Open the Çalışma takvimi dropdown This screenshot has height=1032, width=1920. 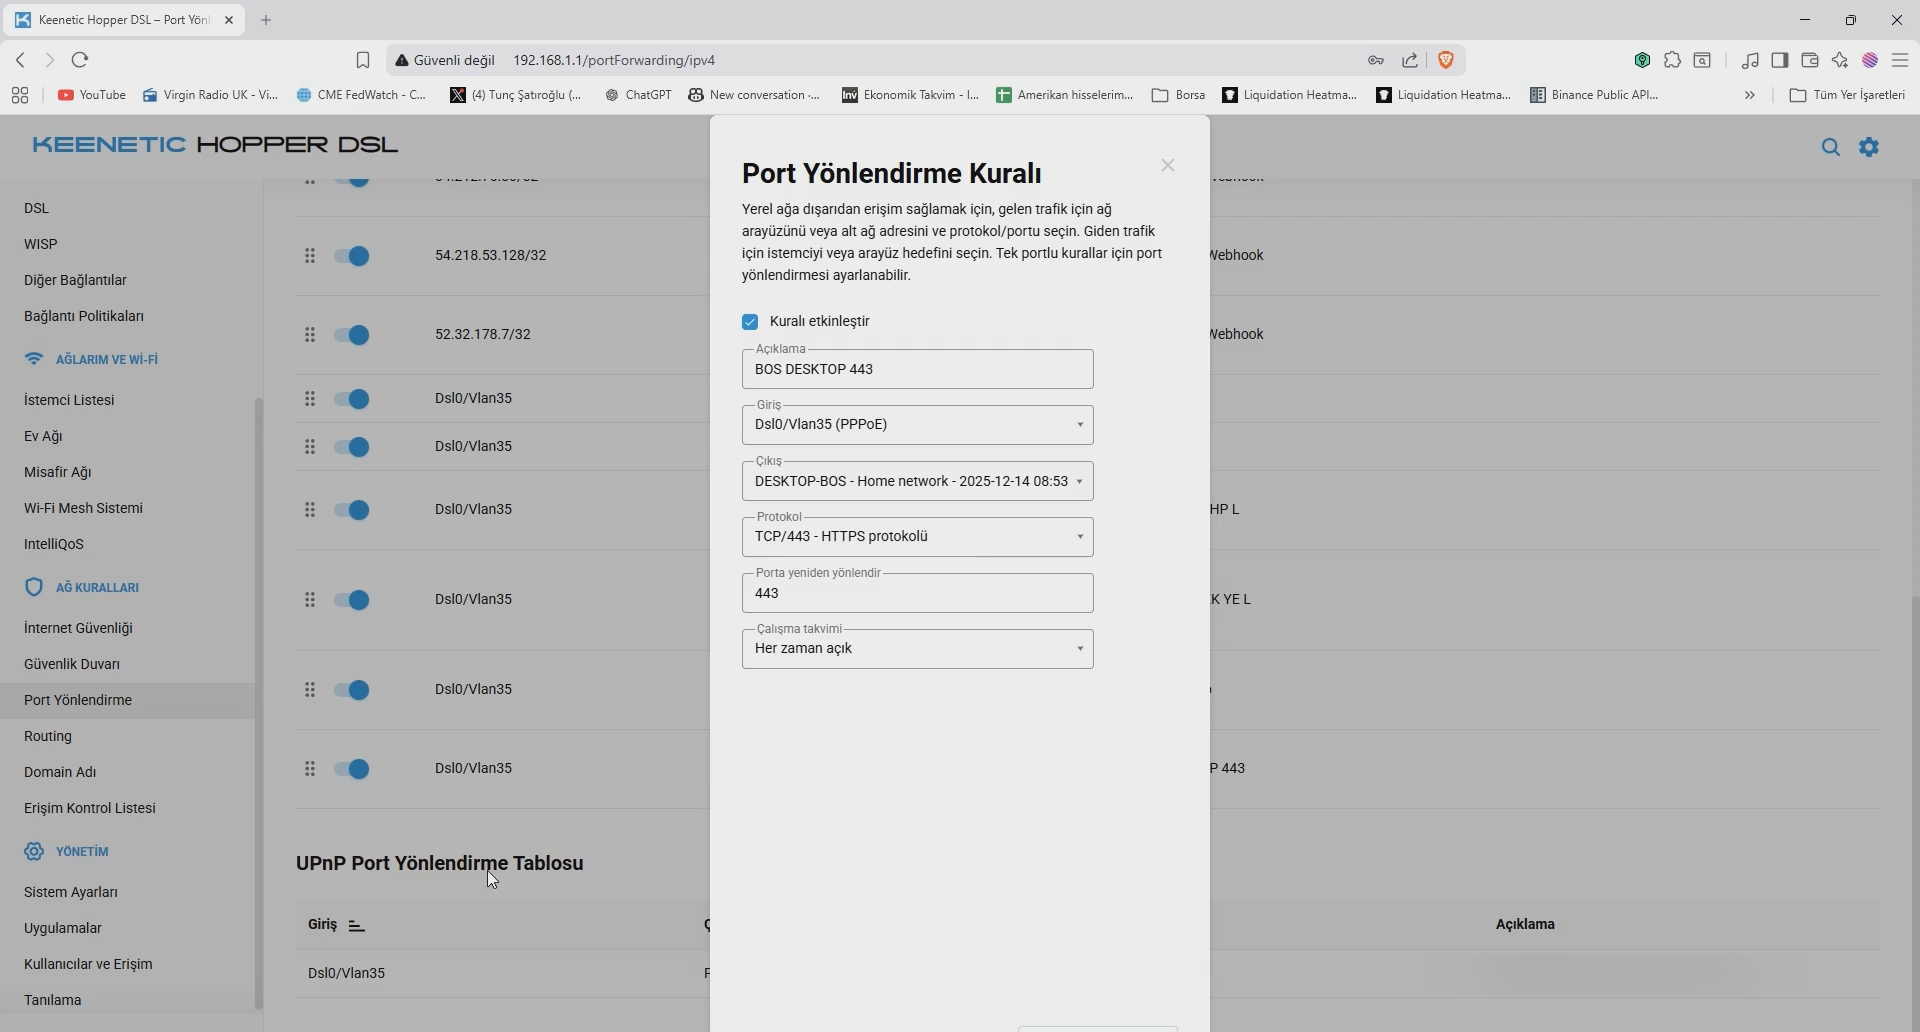tap(918, 649)
